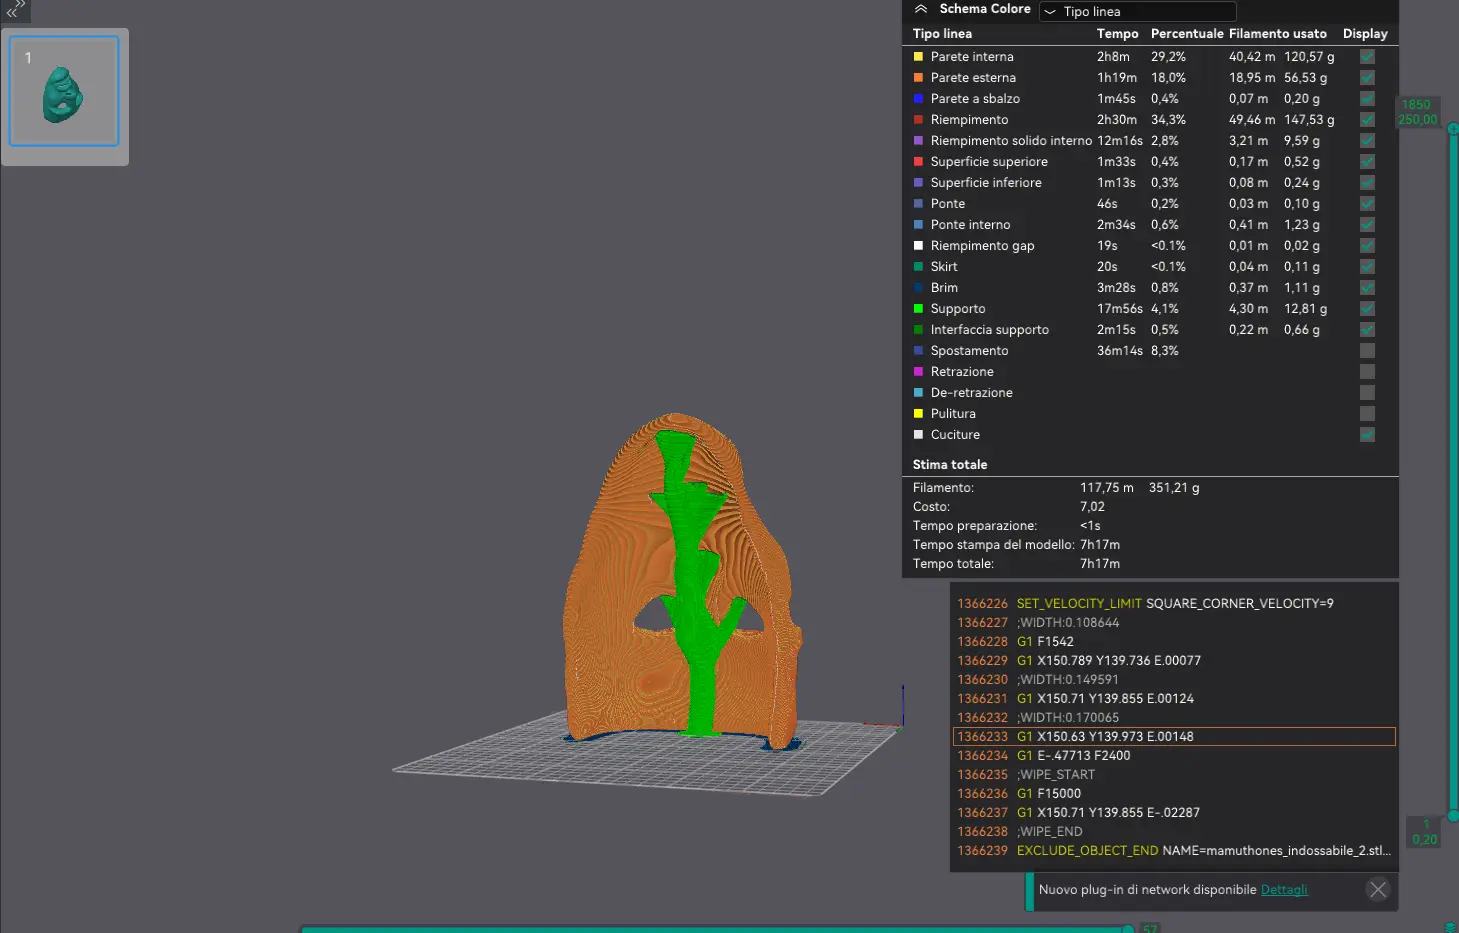Viewport: 1459px width, 933px height.
Task: Toggle Riempimento gap display checkbox
Action: (1367, 246)
